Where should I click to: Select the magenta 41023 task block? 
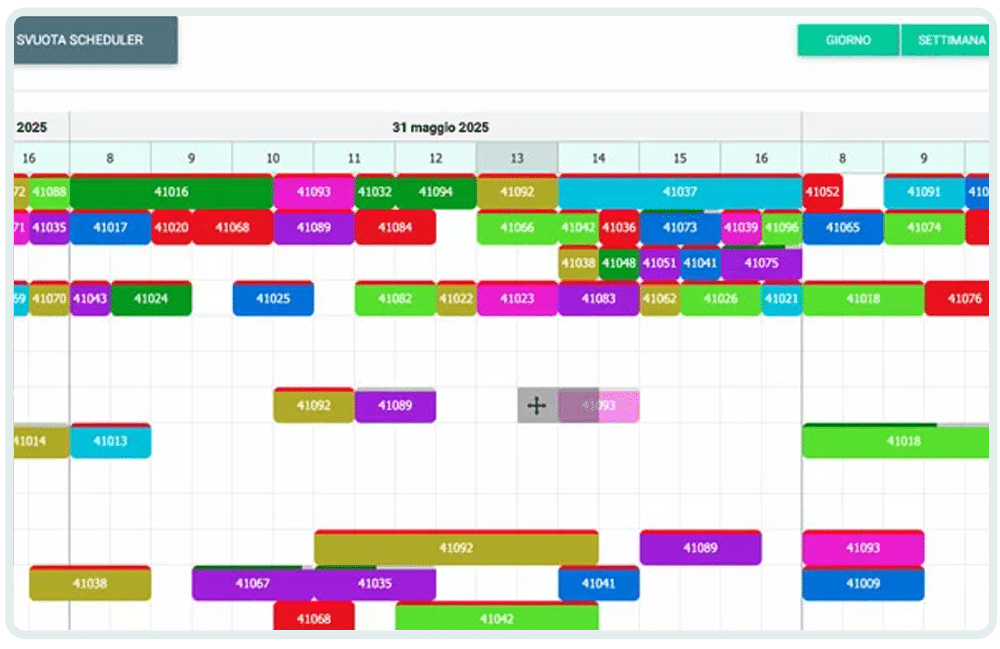click(x=517, y=299)
